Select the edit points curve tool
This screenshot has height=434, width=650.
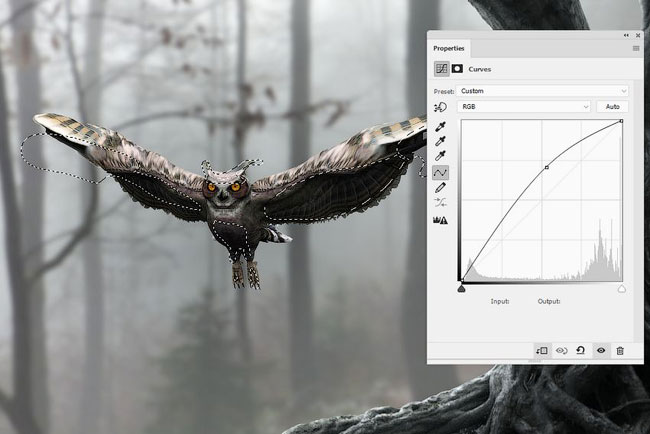tap(440, 172)
